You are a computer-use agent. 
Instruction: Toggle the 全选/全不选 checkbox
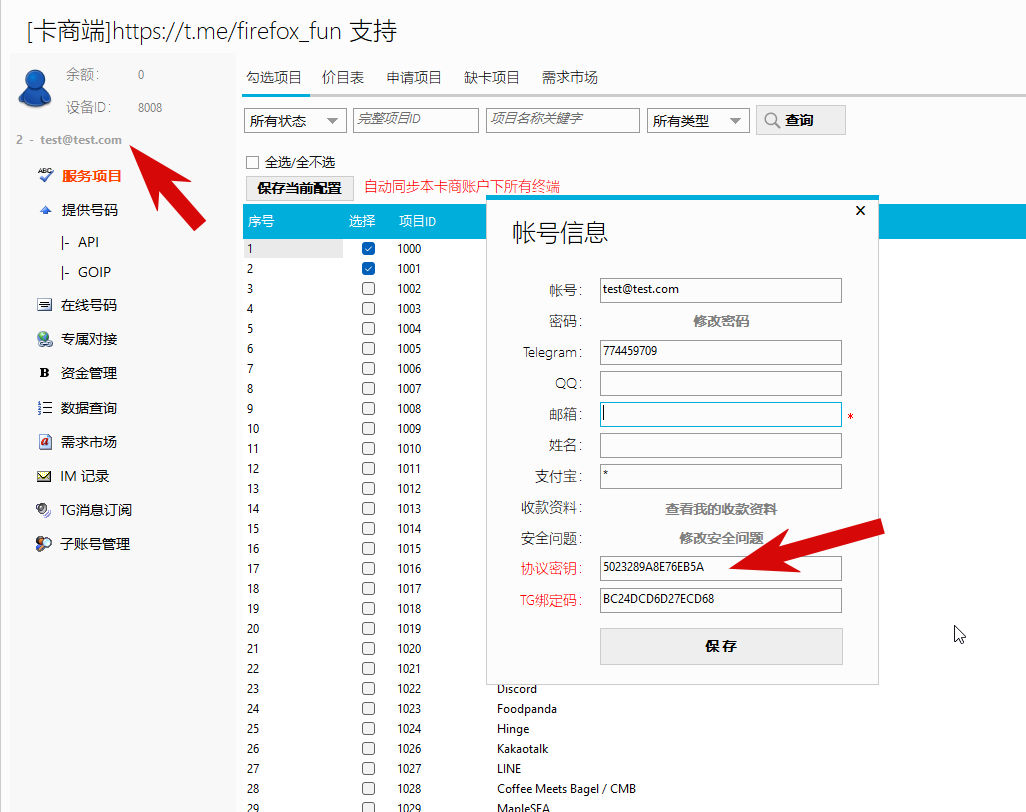pyautogui.click(x=253, y=162)
